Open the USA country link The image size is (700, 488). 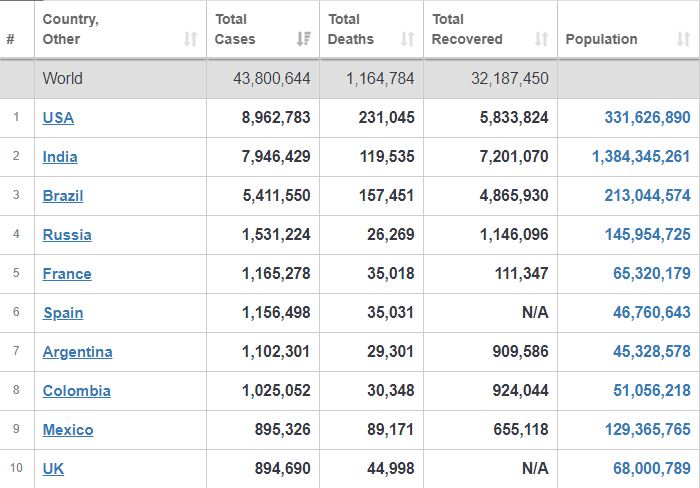(x=58, y=118)
